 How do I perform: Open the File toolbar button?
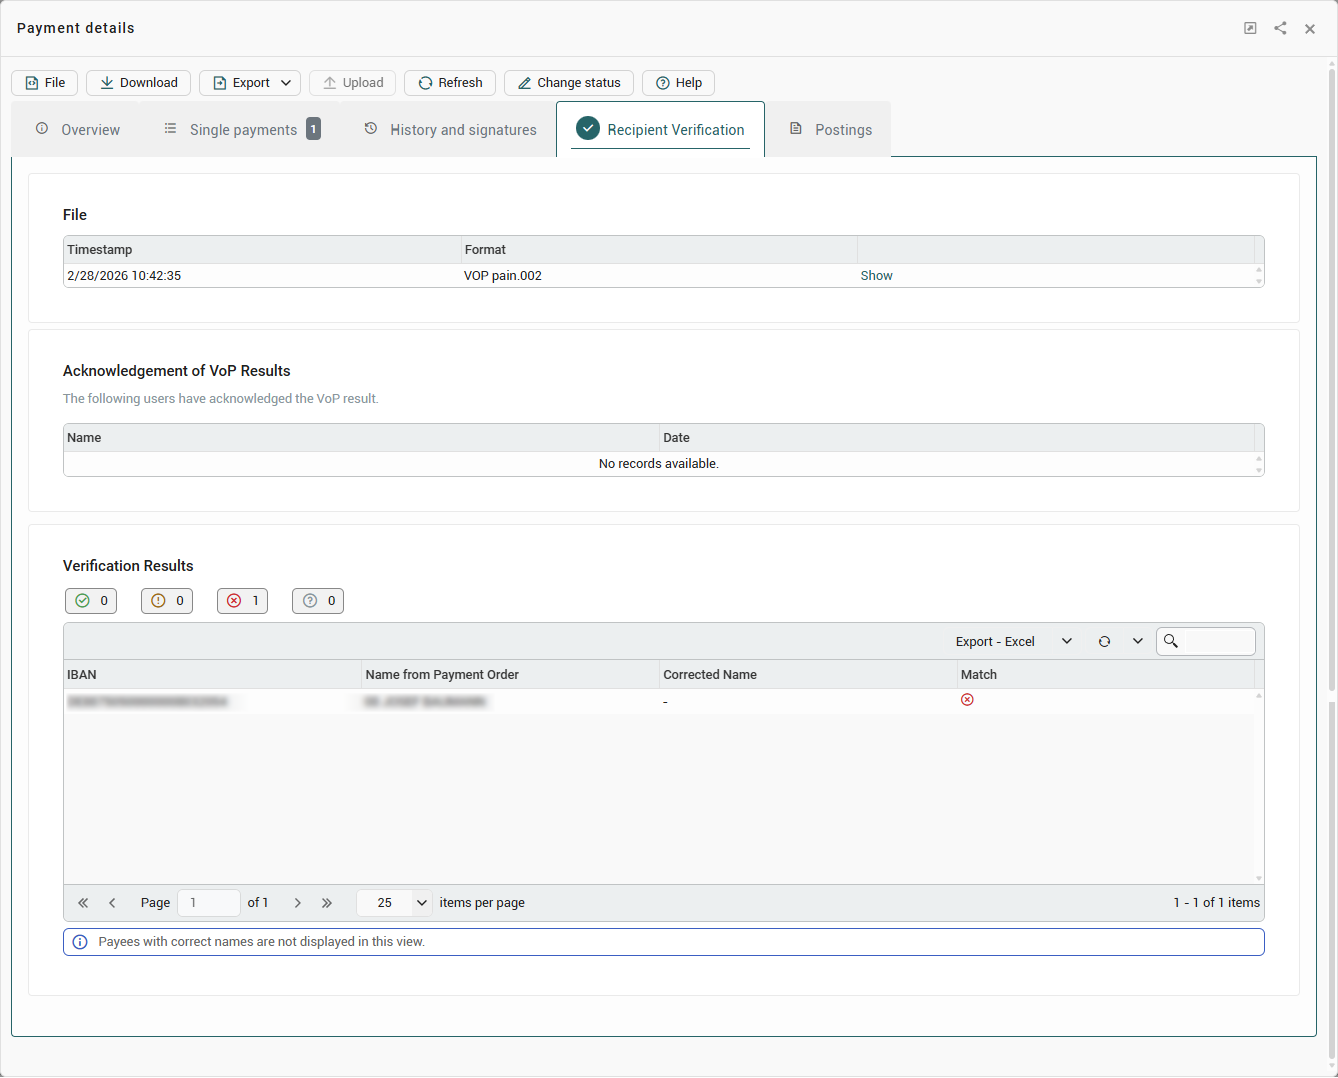pyautogui.click(x=45, y=83)
